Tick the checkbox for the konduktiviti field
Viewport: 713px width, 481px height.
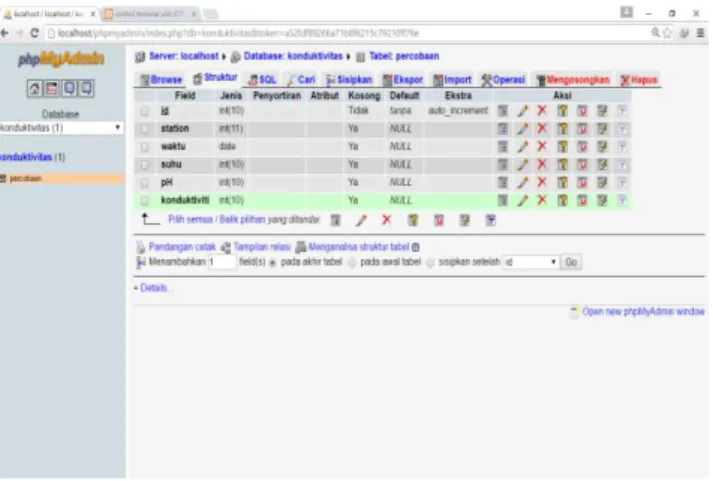145,200
